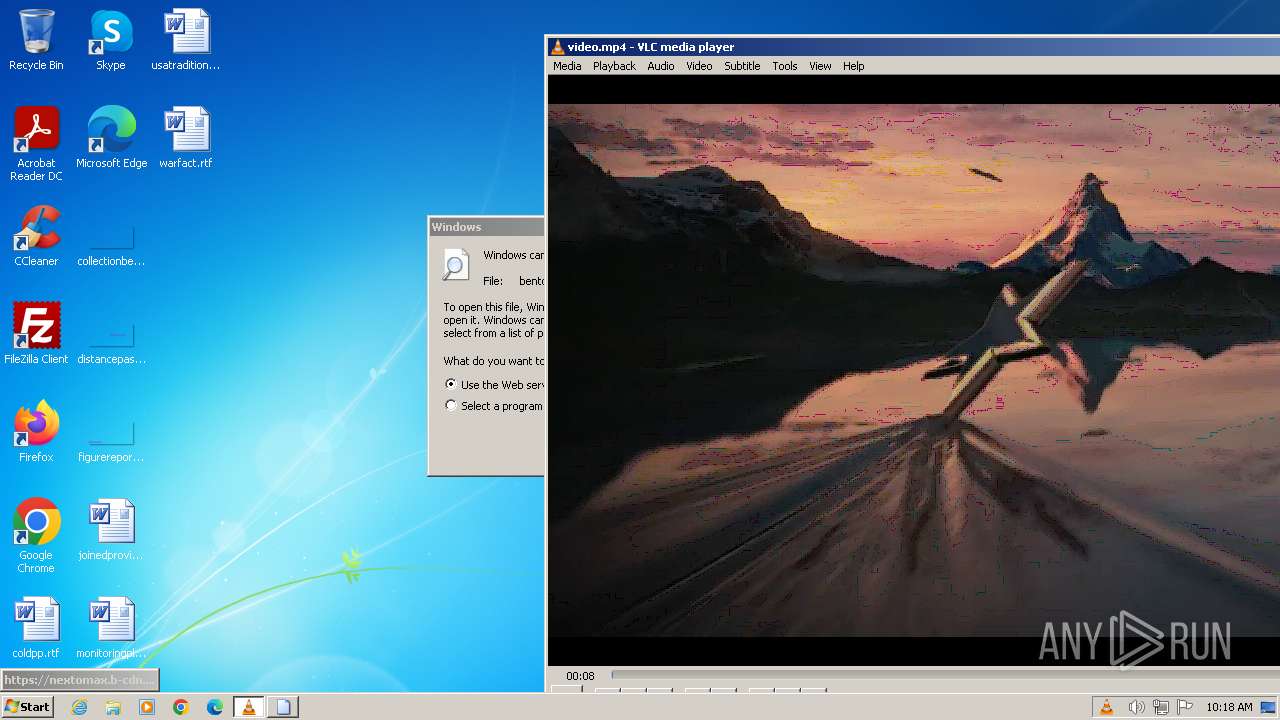This screenshot has height=720, width=1280.
Task: Launch Firefox from the desktop
Action: (x=36, y=432)
